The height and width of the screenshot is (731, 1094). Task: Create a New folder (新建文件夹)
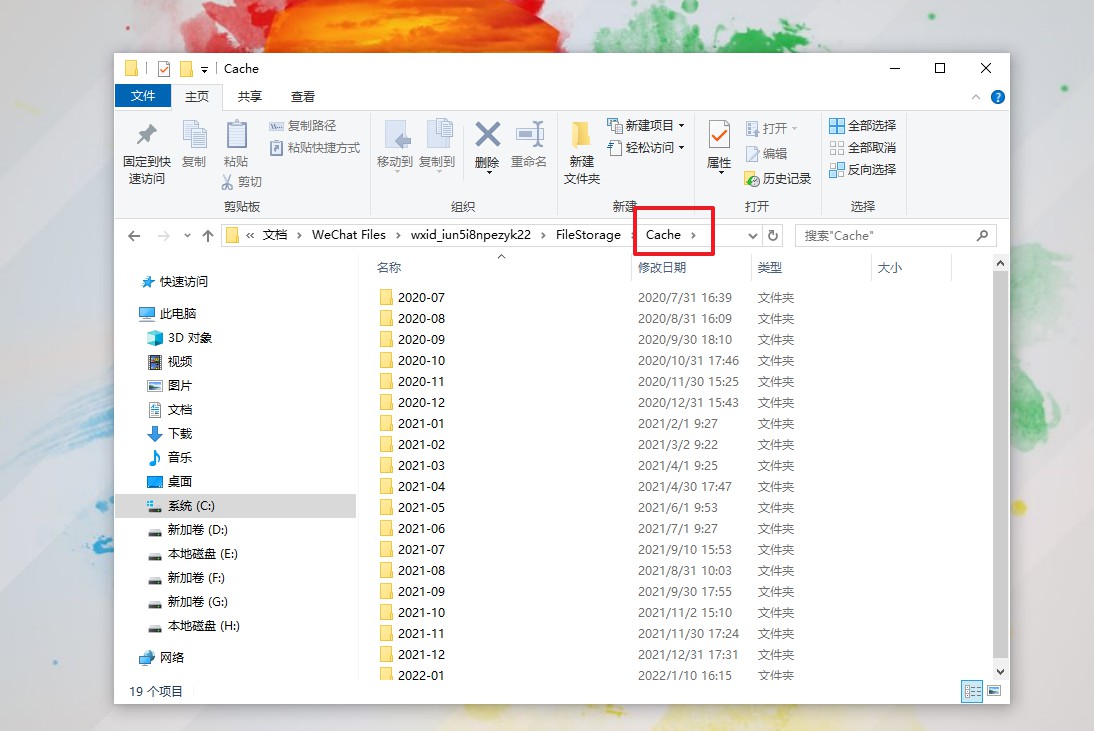581,152
